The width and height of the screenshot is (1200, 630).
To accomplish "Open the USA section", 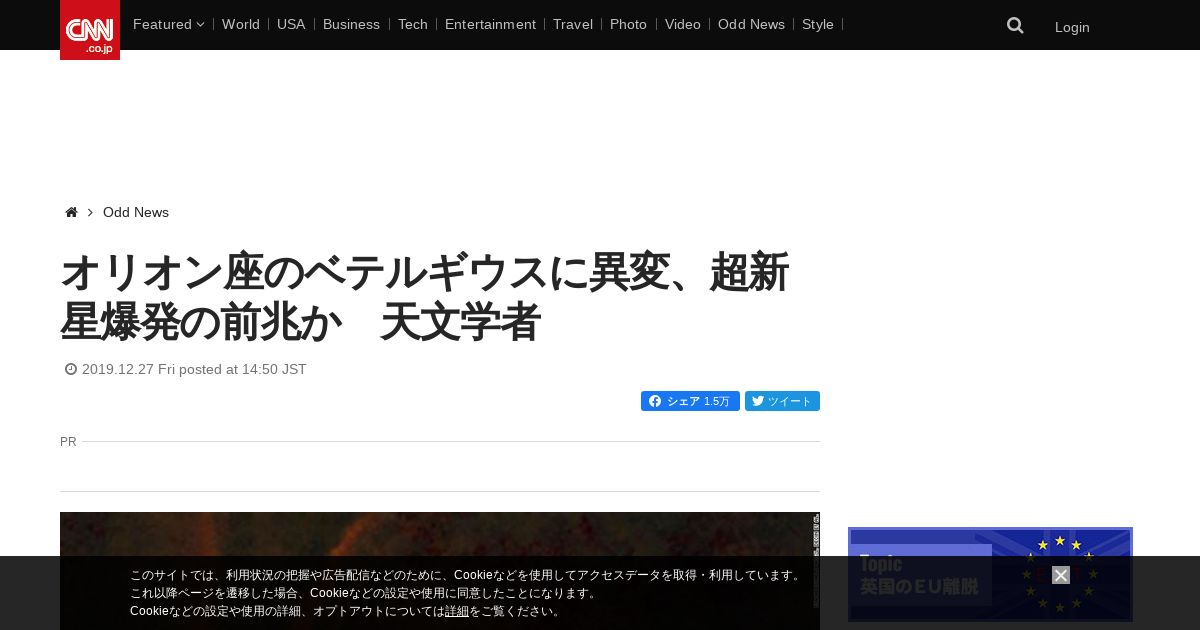I will (291, 24).
